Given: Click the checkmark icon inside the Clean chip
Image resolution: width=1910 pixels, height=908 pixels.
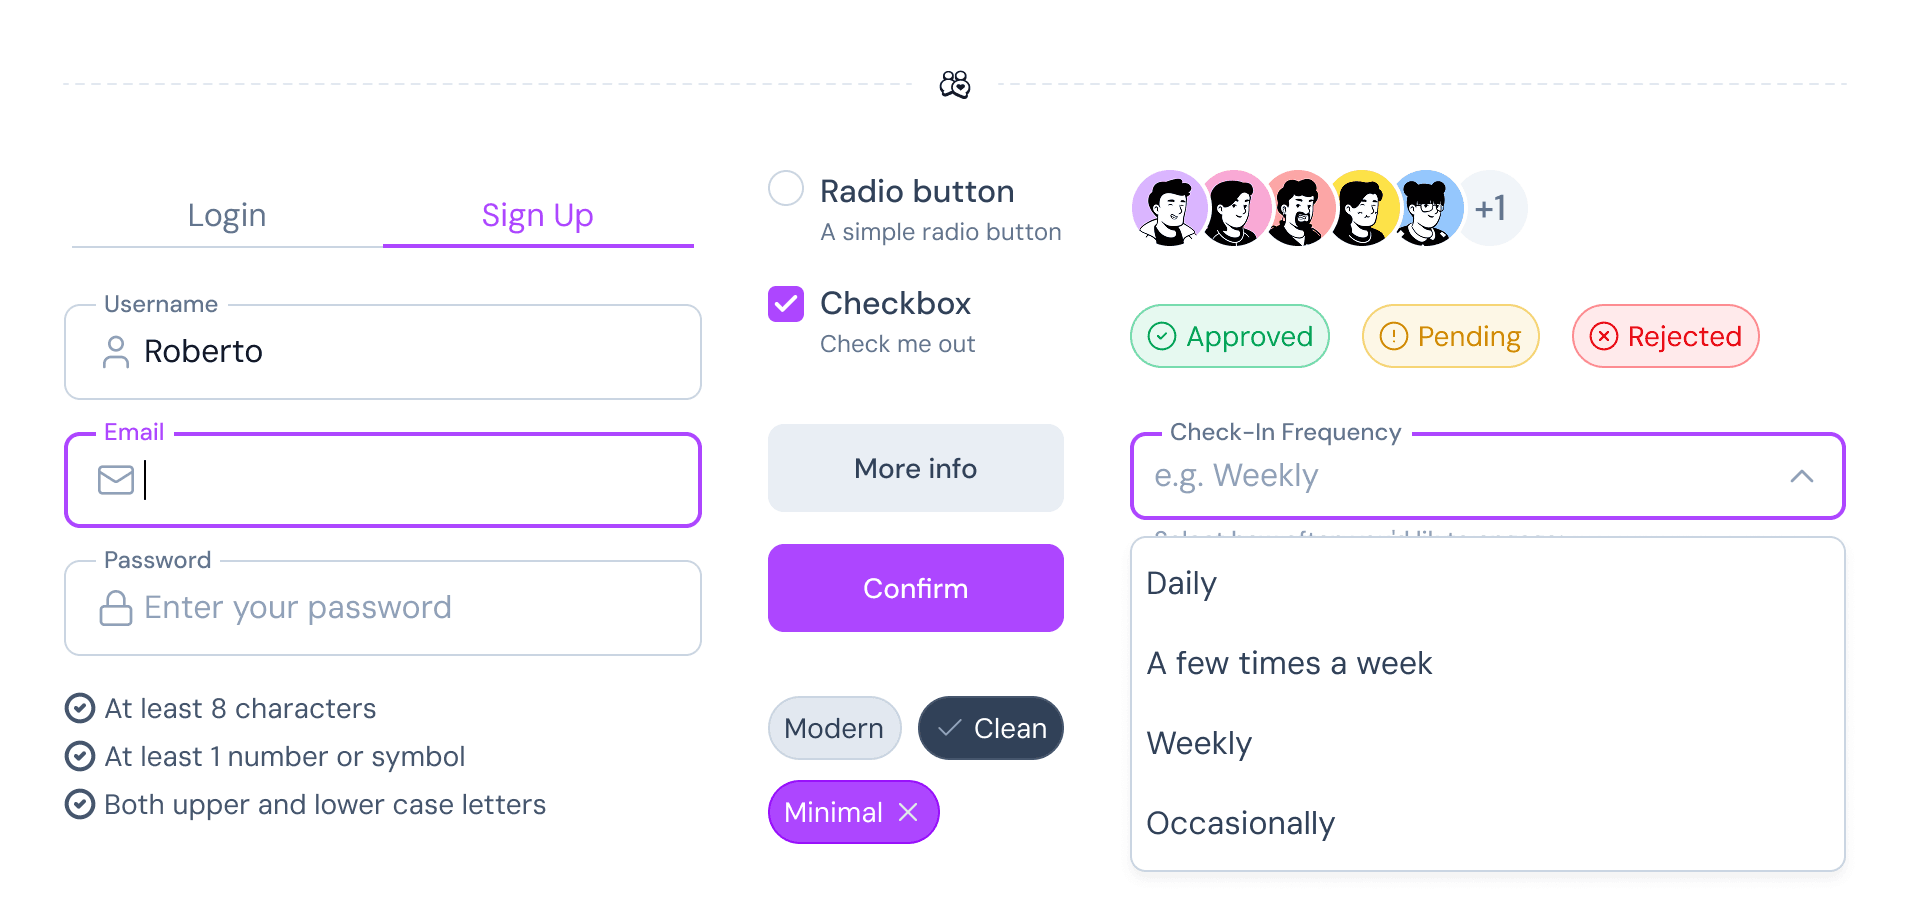Looking at the screenshot, I should [x=949, y=728].
